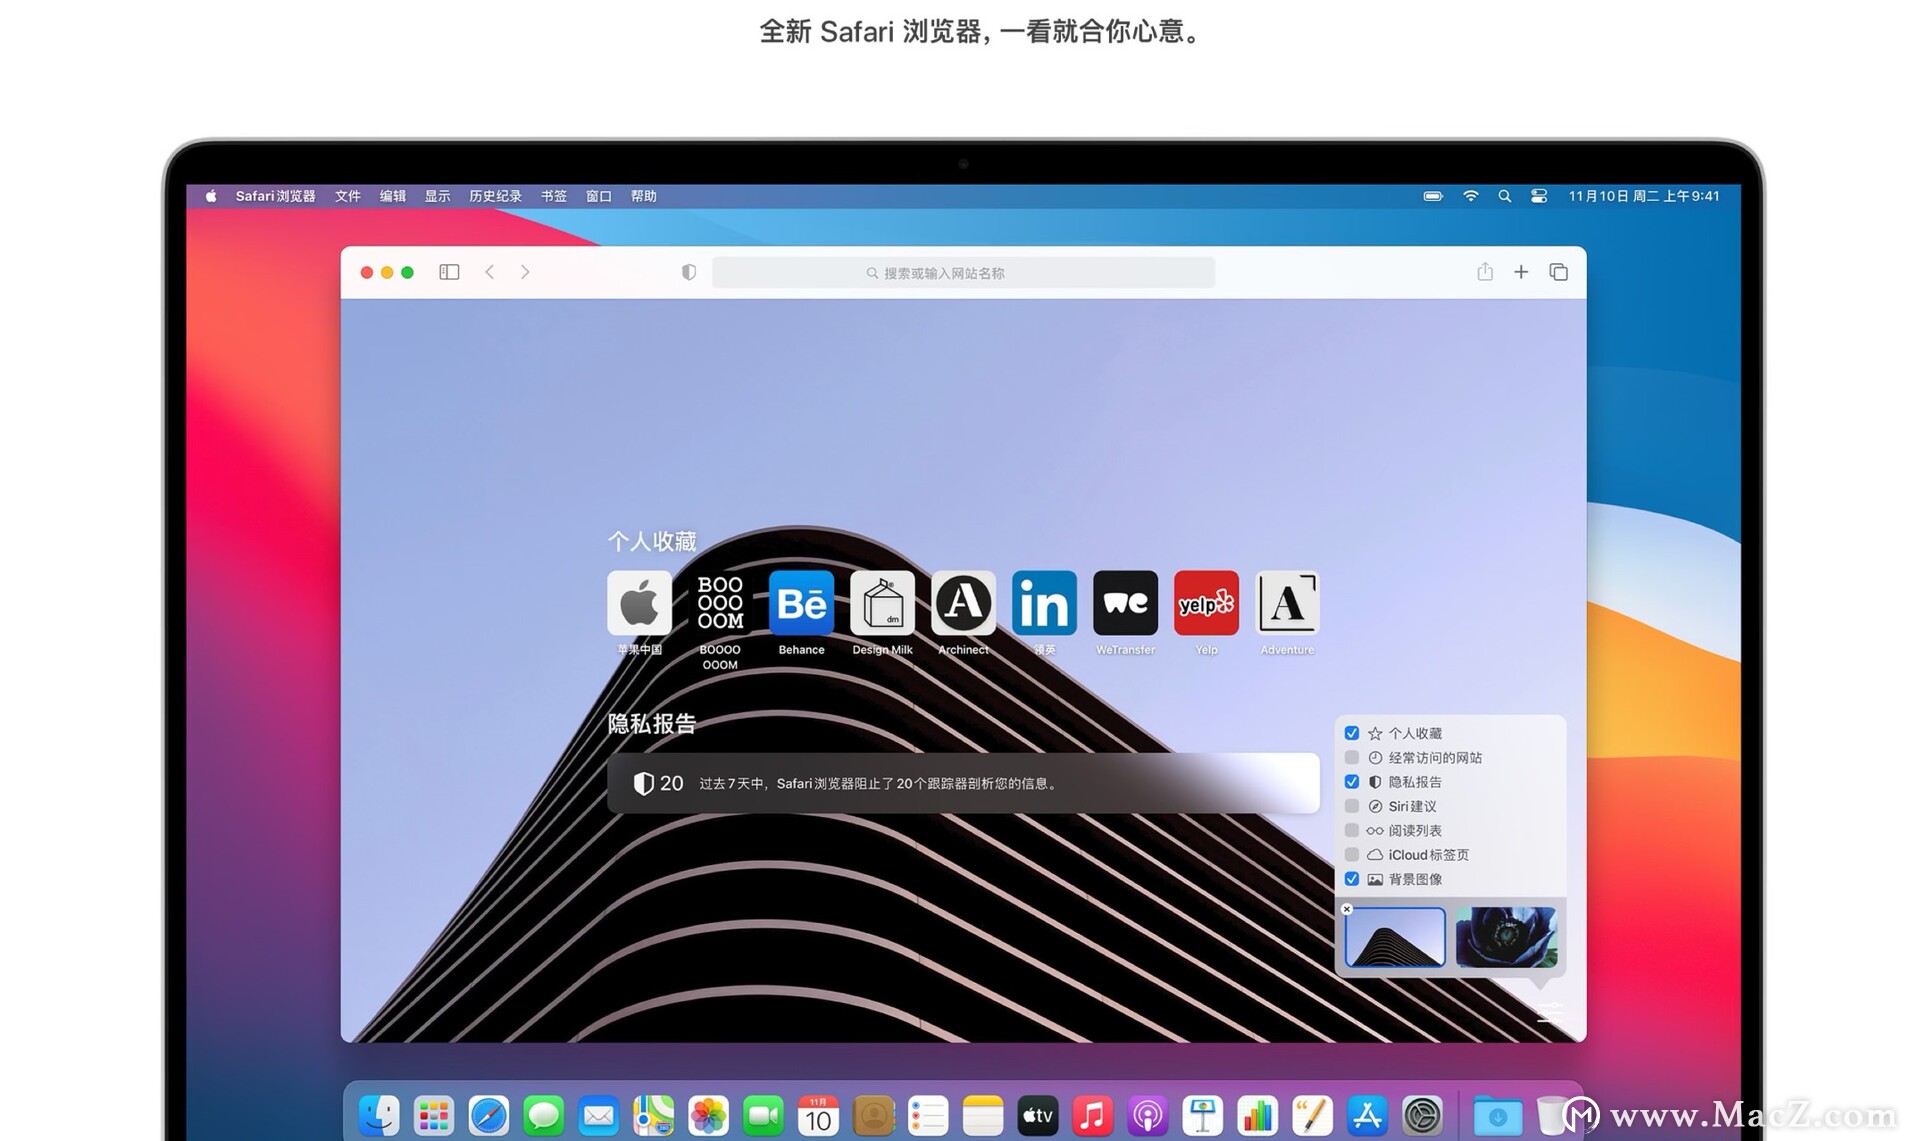The width and height of the screenshot is (1920, 1141).
Task: Enable the Siri建议 checkbox
Action: coord(1352,806)
